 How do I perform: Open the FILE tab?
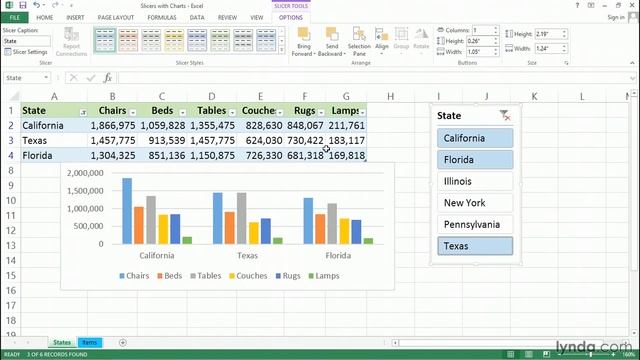[x=15, y=18]
